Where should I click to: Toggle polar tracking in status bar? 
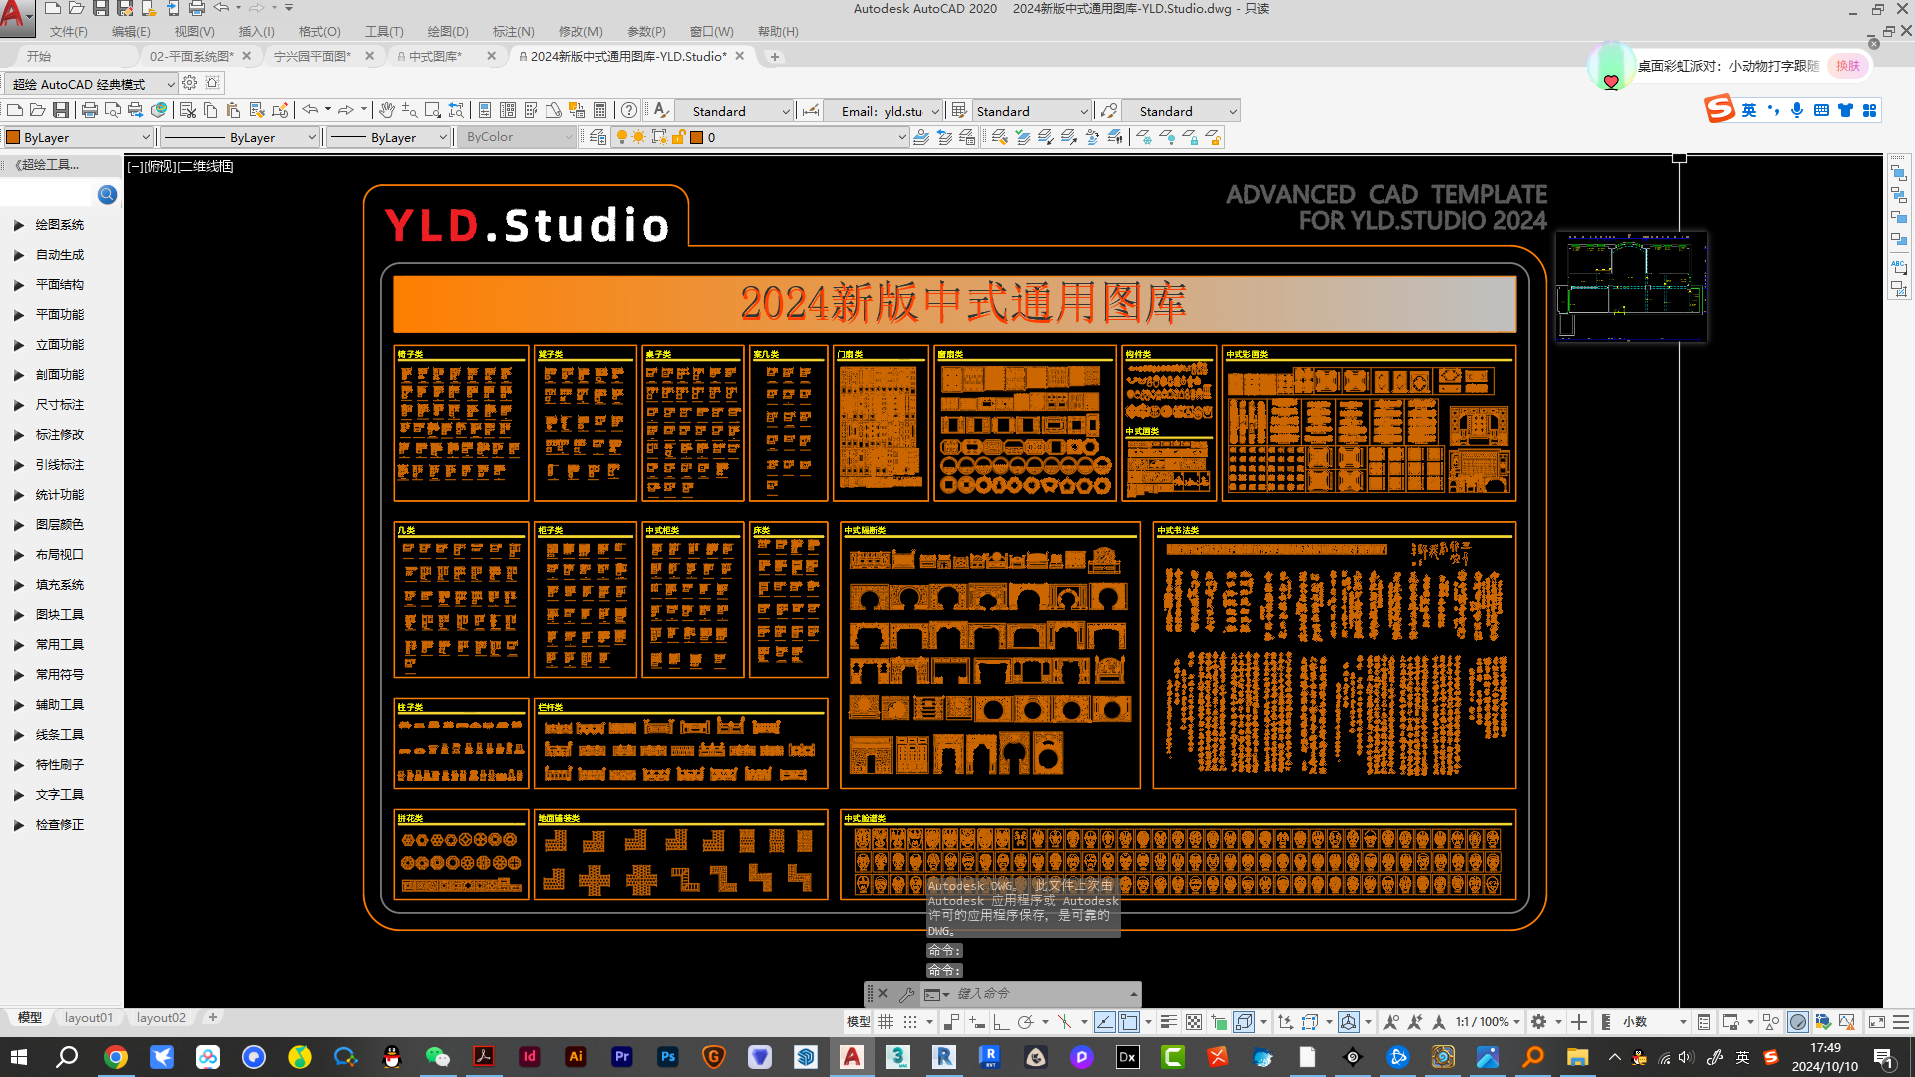(x=1026, y=1022)
